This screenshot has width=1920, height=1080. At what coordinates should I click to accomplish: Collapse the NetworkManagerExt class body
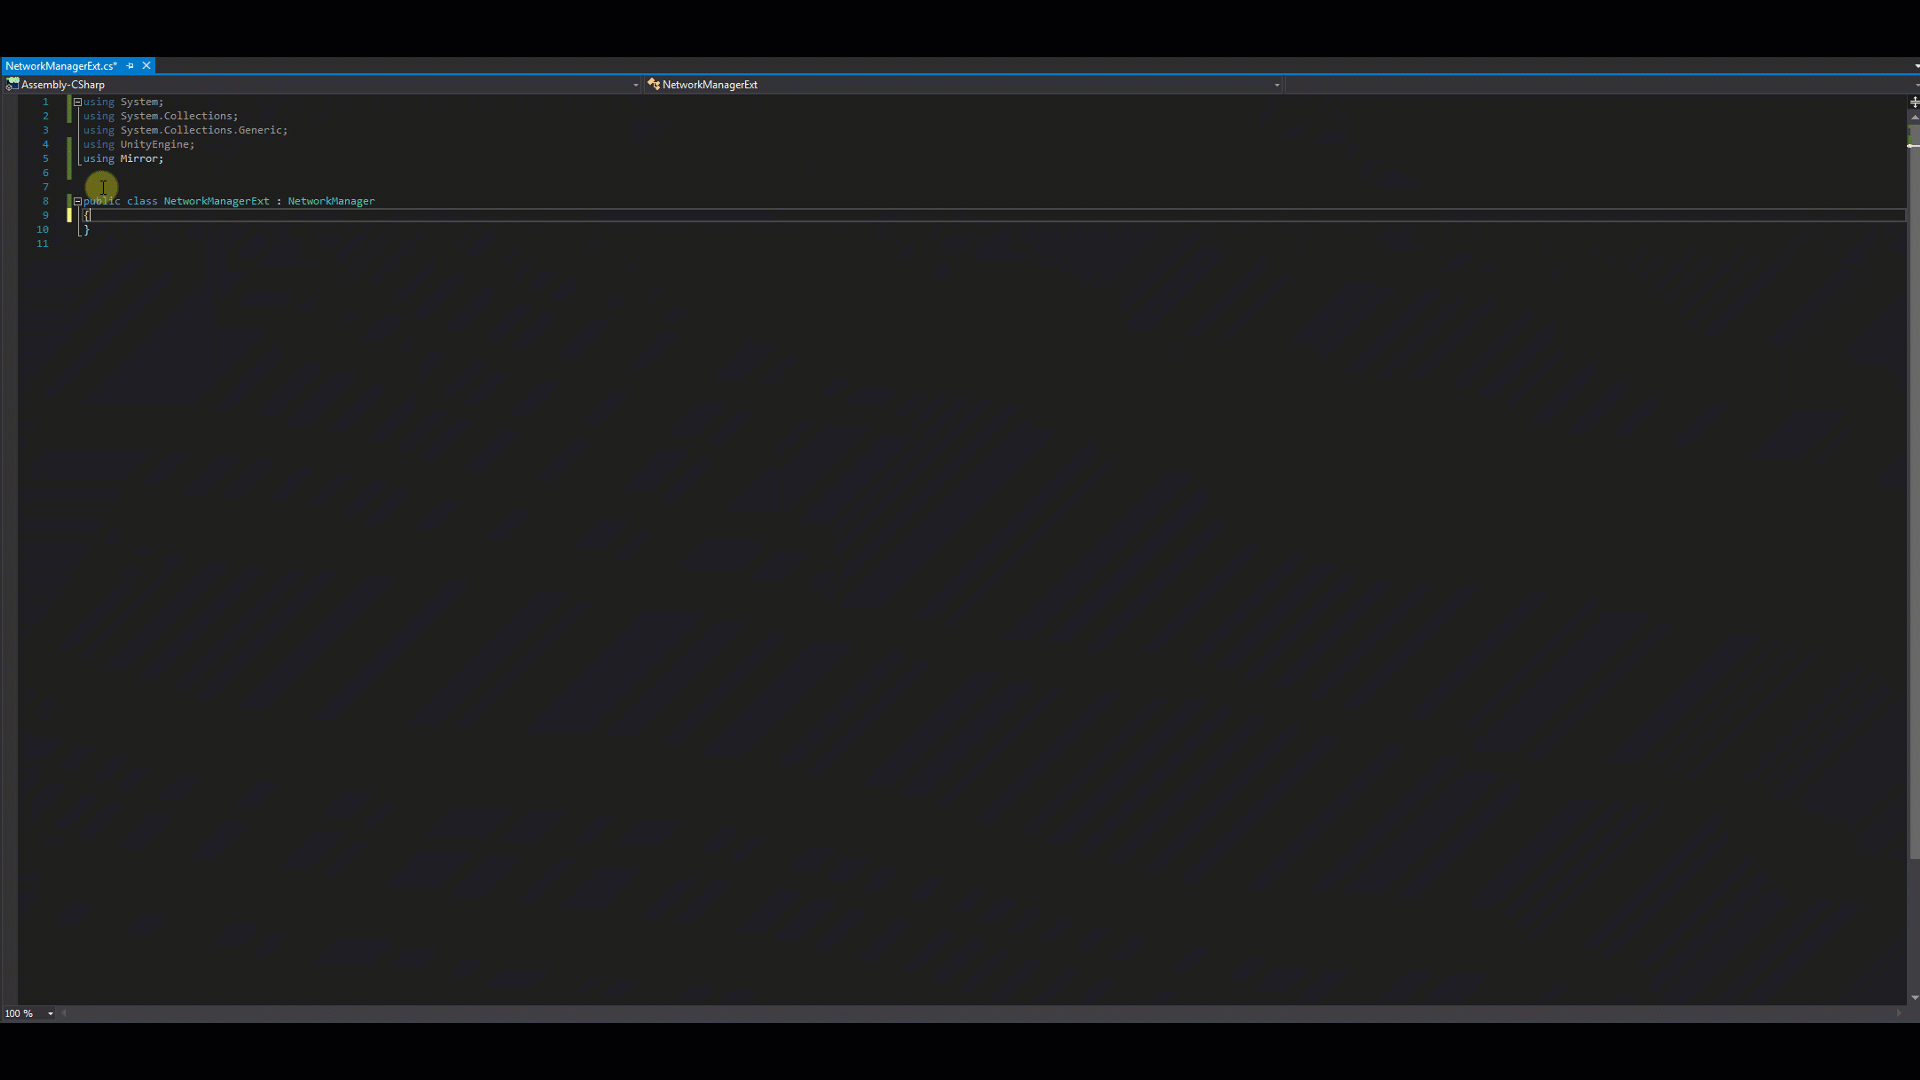(x=77, y=201)
